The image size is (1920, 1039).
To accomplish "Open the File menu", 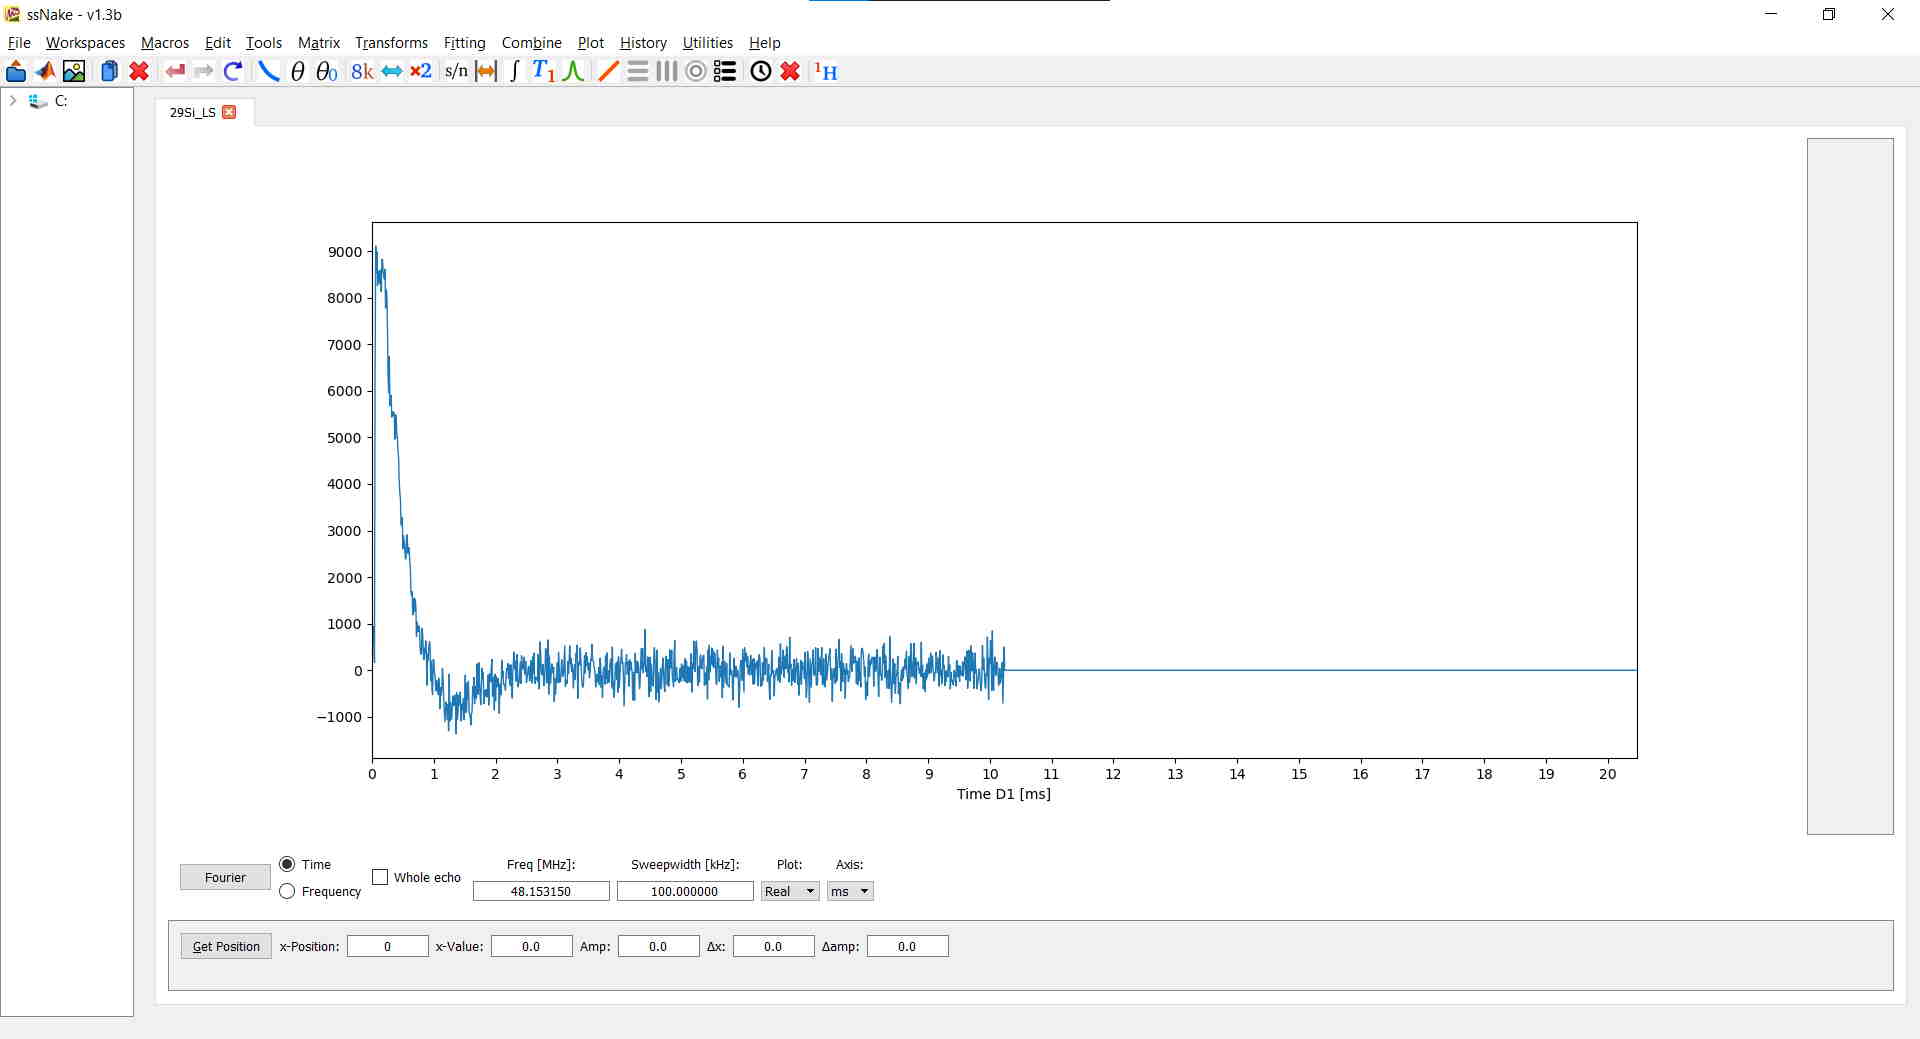I will click(x=19, y=43).
